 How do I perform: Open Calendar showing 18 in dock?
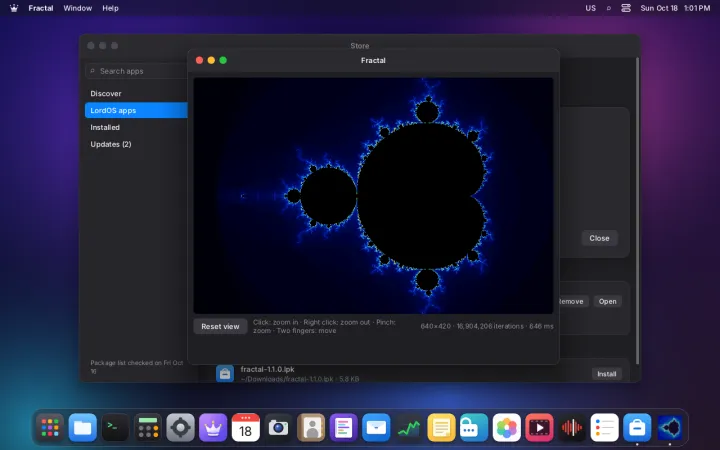pyautogui.click(x=246, y=428)
